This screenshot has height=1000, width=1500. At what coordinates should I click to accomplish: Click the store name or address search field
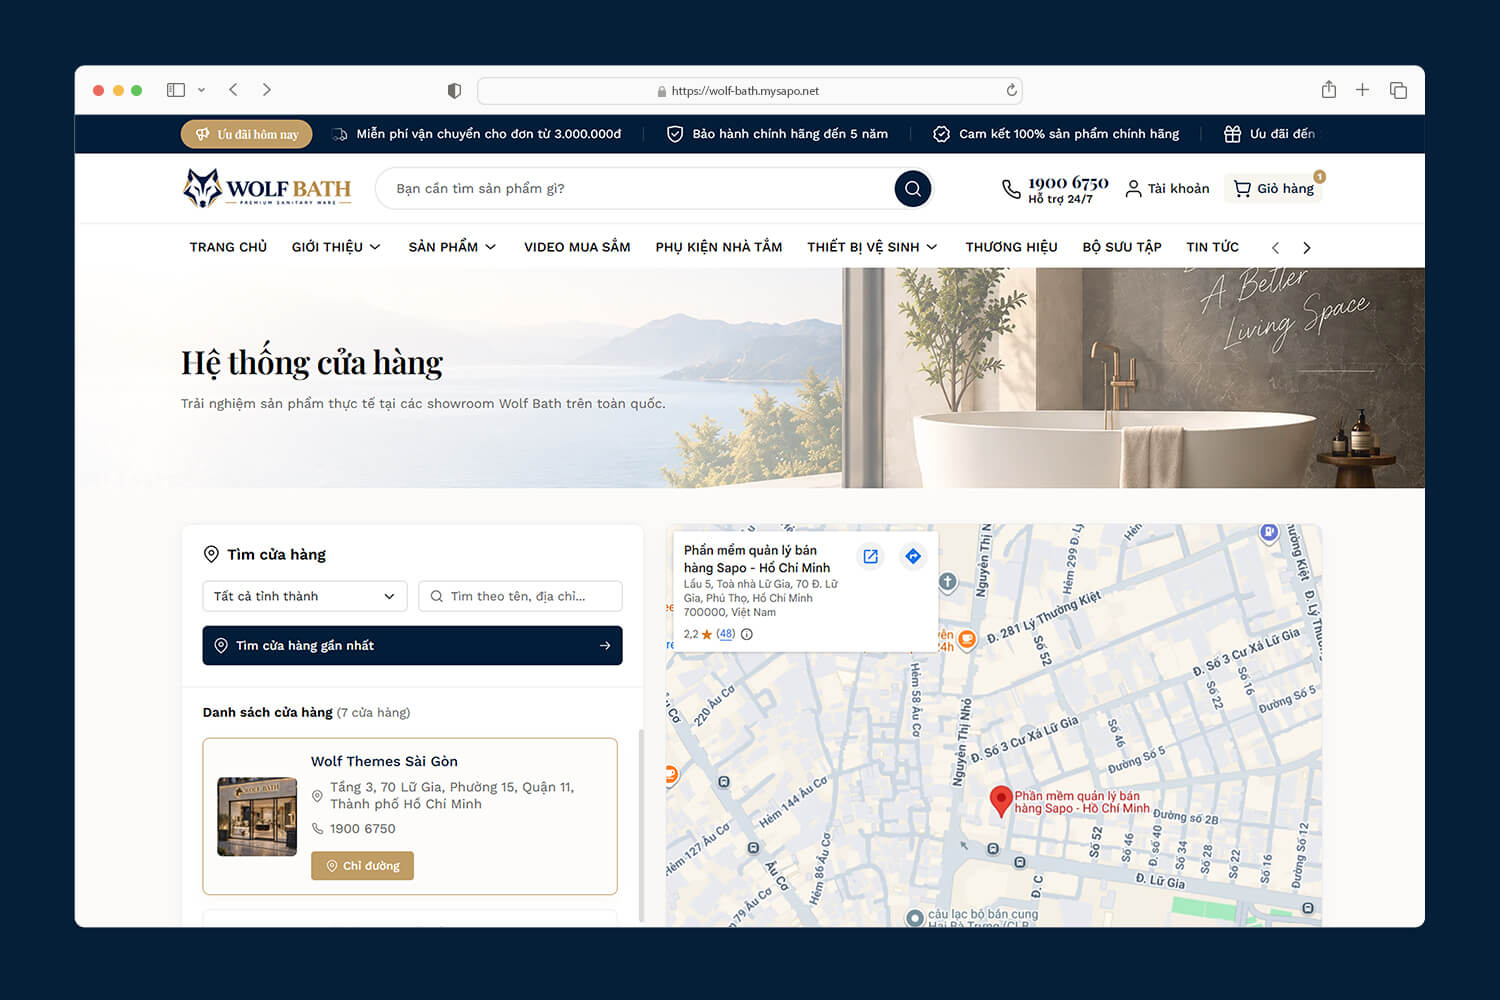520,596
